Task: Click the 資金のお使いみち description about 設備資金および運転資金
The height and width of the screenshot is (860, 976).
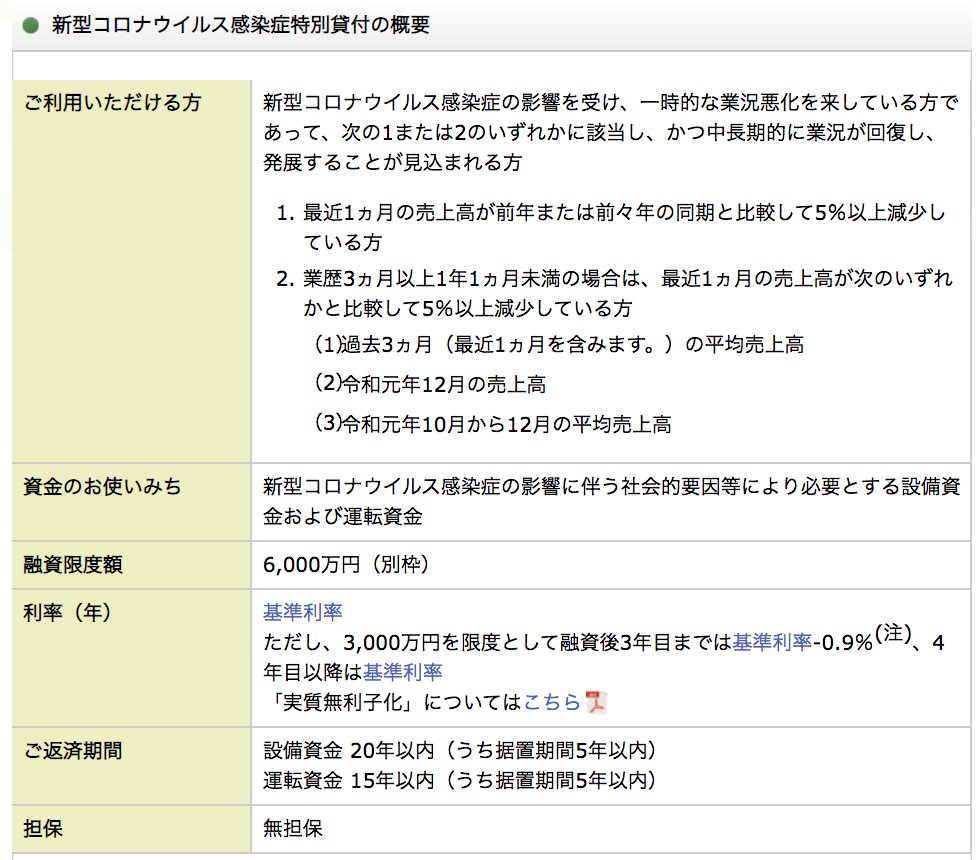Action: (x=612, y=501)
